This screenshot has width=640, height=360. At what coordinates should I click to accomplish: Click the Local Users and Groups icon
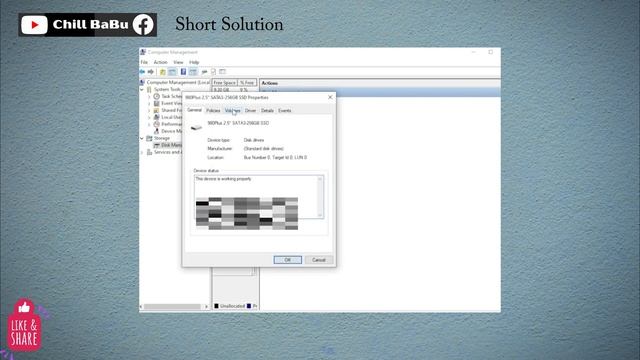156,117
